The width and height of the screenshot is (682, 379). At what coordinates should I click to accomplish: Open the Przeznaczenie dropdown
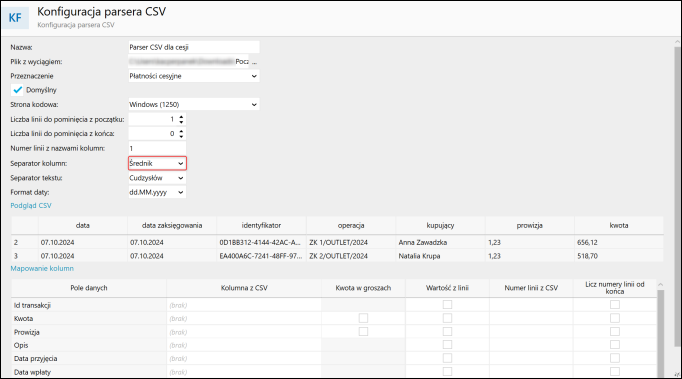pyautogui.click(x=194, y=76)
